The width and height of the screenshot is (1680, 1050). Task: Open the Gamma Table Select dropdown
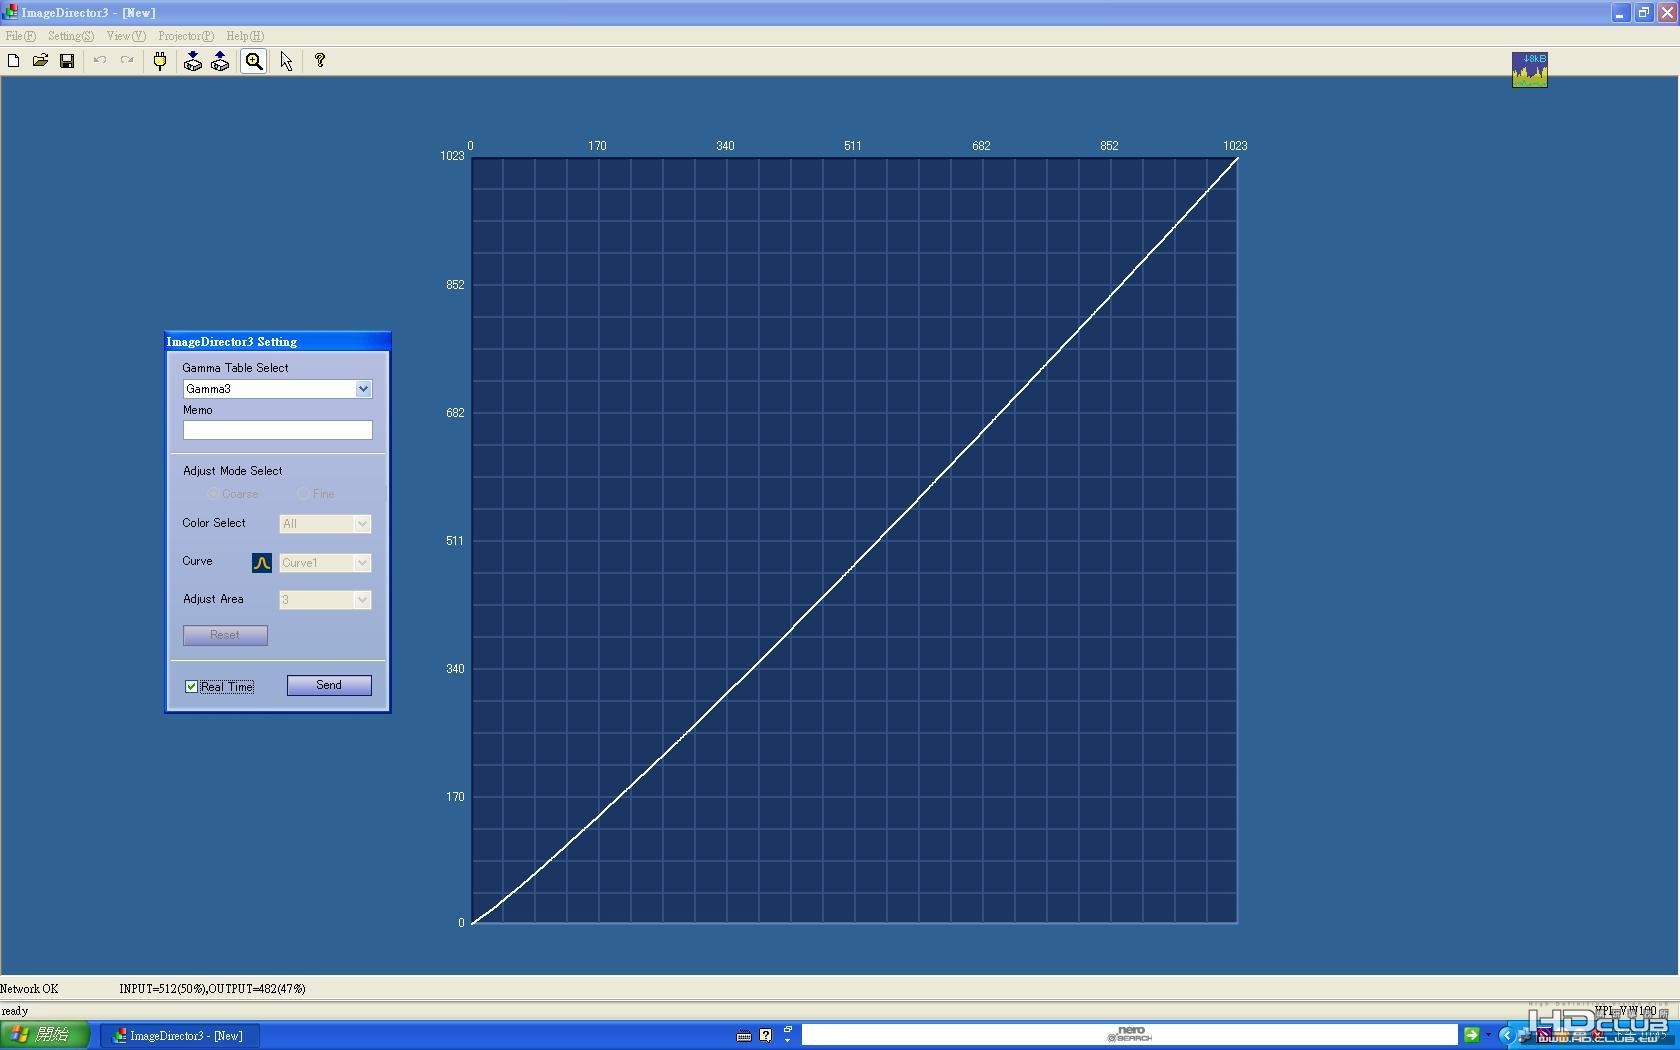point(363,389)
